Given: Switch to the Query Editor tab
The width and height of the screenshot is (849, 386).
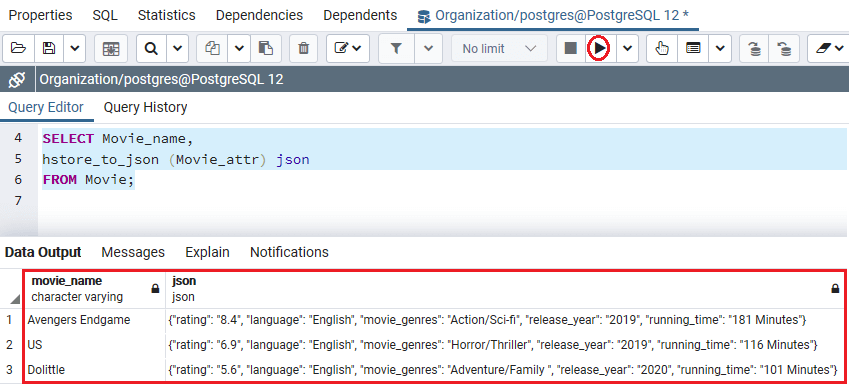Looking at the screenshot, I should (46, 107).
